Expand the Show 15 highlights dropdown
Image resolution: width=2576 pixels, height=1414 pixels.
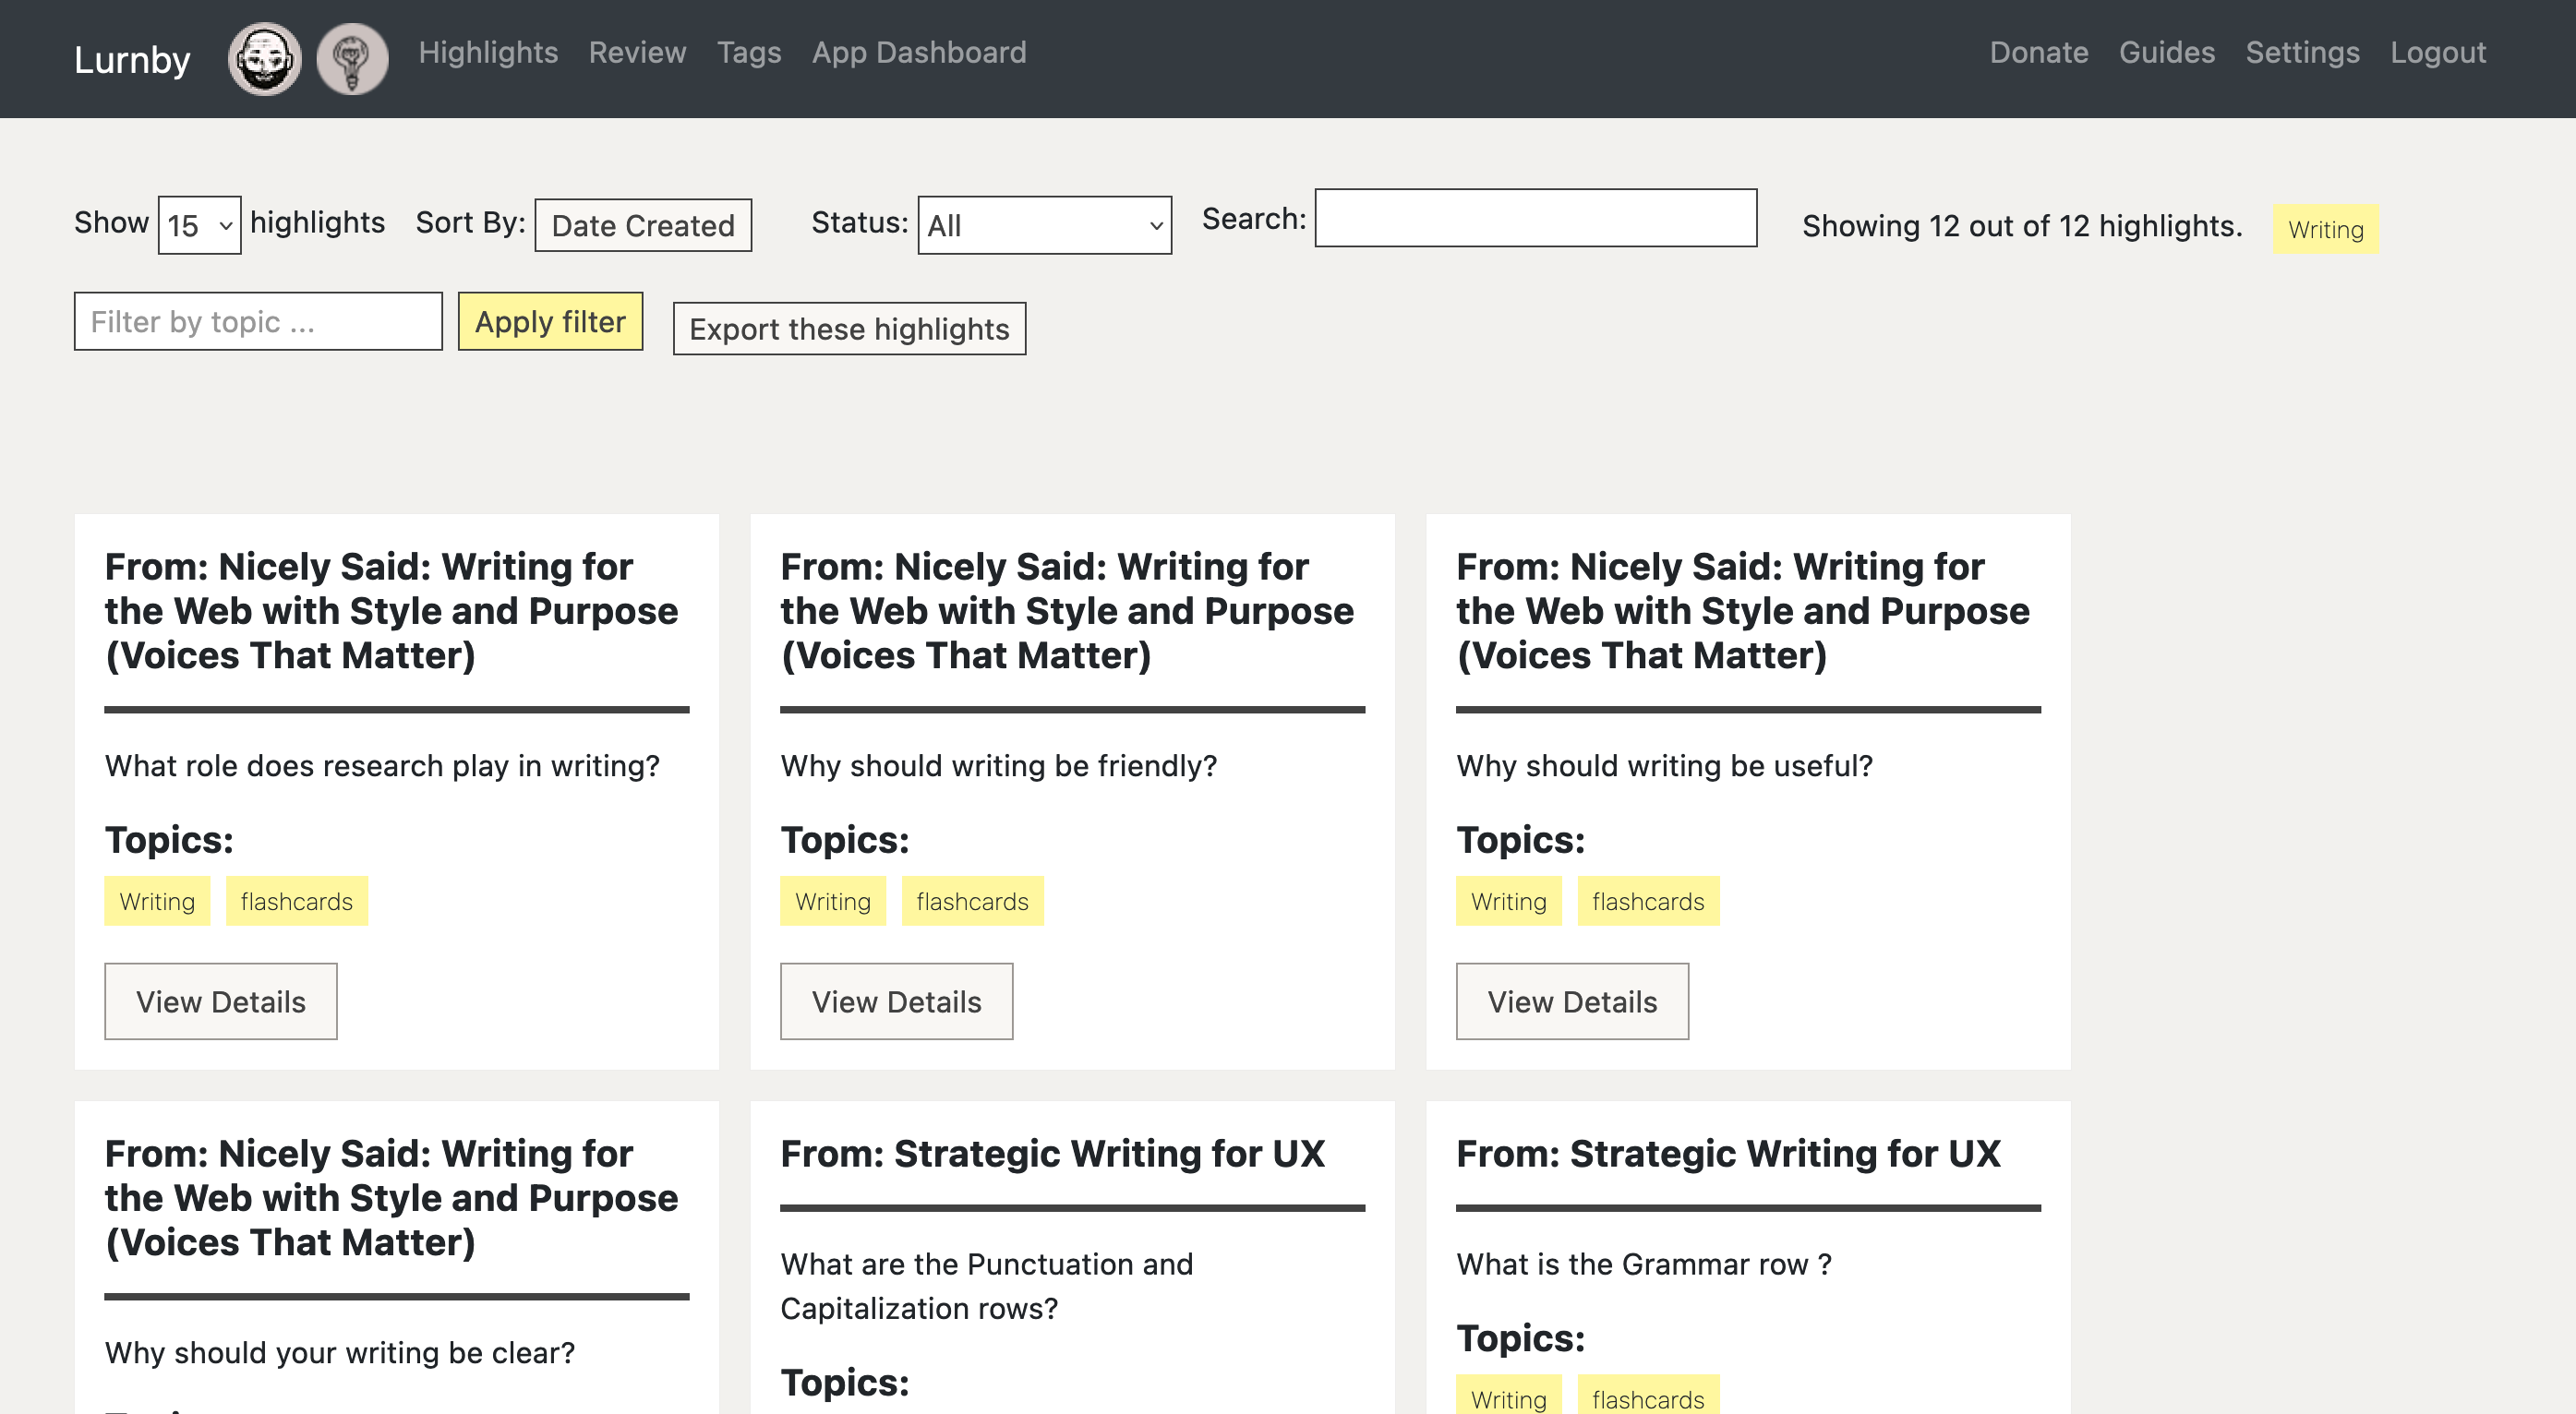(199, 225)
